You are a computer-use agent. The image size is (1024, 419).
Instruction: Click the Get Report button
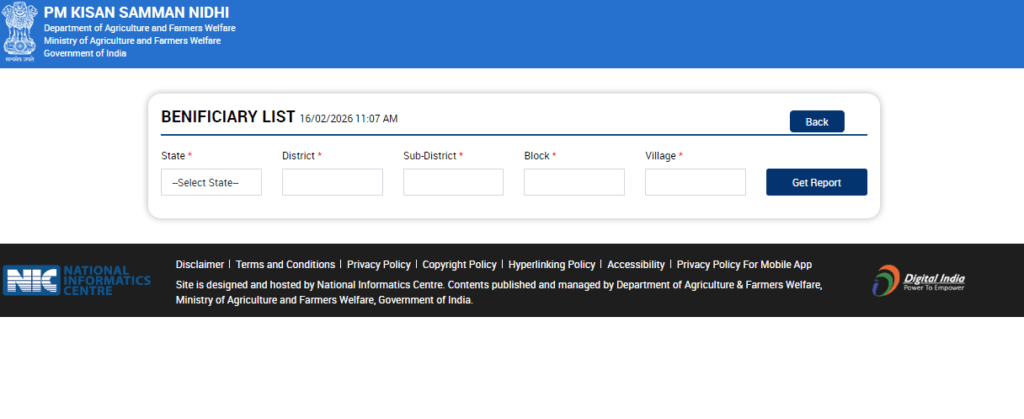point(816,182)
